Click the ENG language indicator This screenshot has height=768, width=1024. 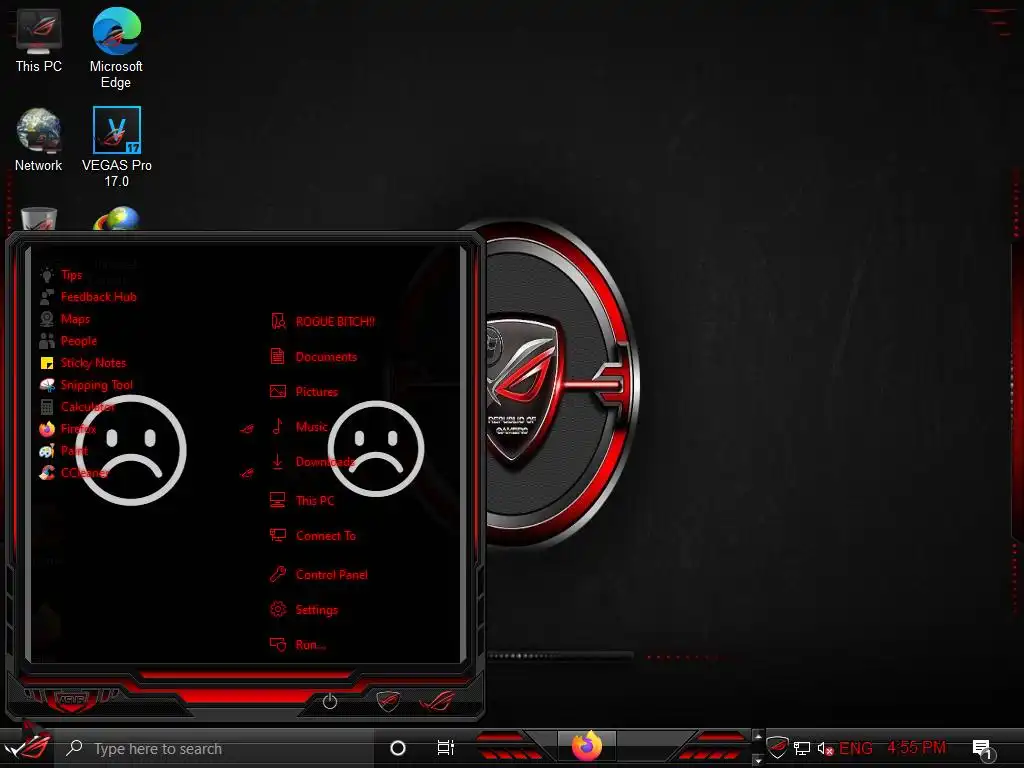click(x=856, y=748)
